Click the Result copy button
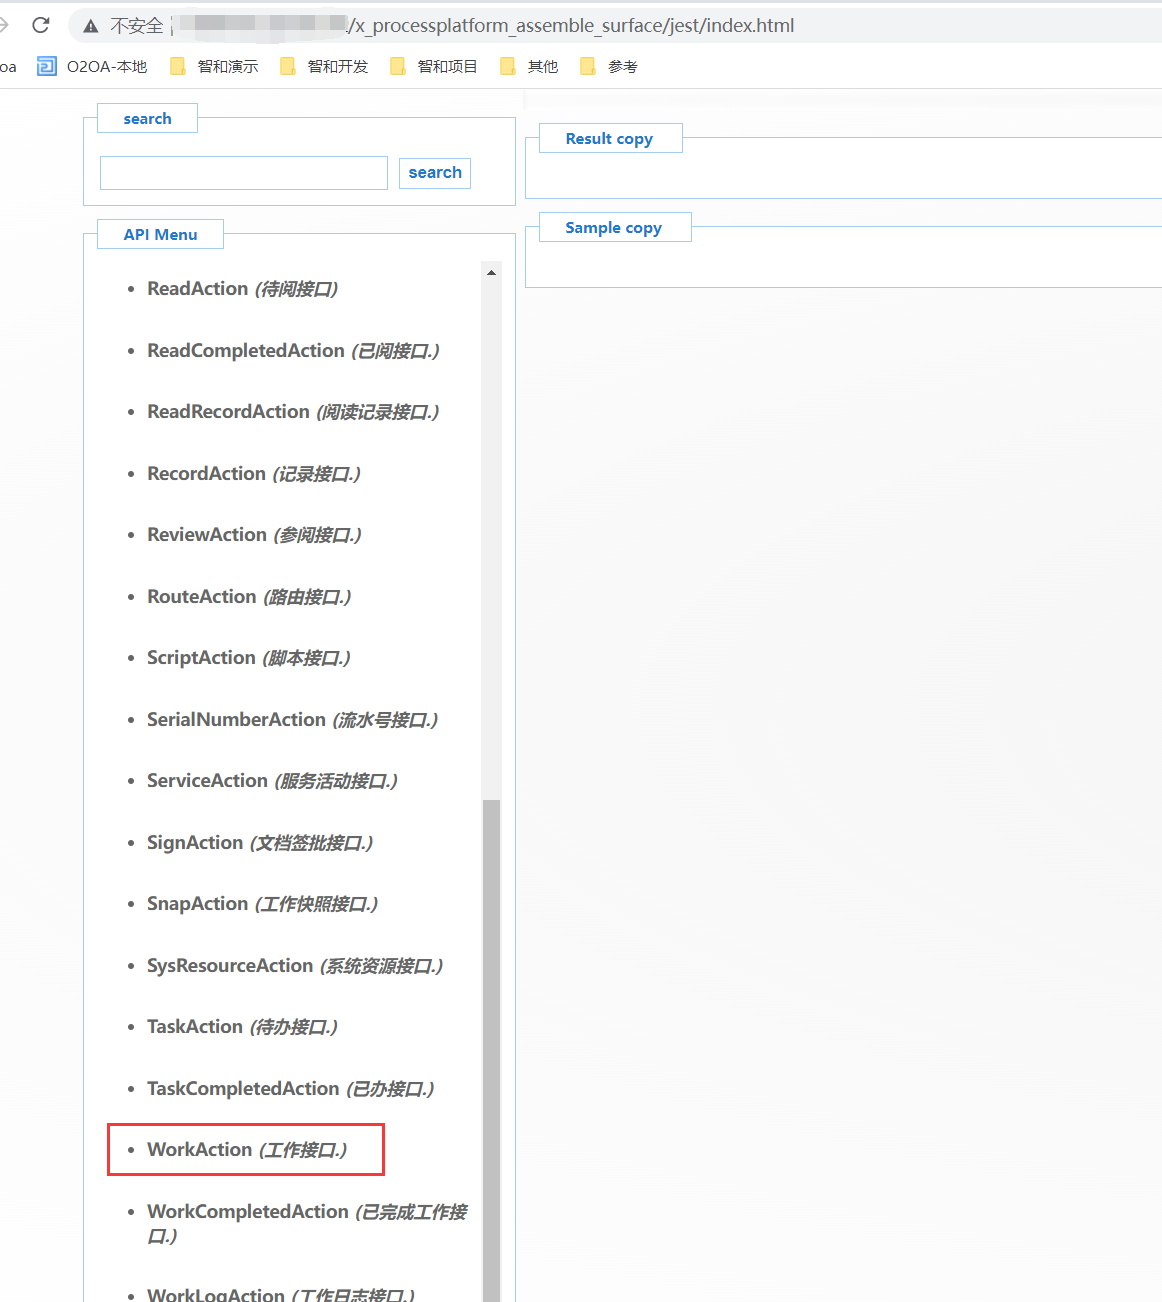Image resolution: width=1162 pixels, height=1302 pixels. (x=610, y=139)
